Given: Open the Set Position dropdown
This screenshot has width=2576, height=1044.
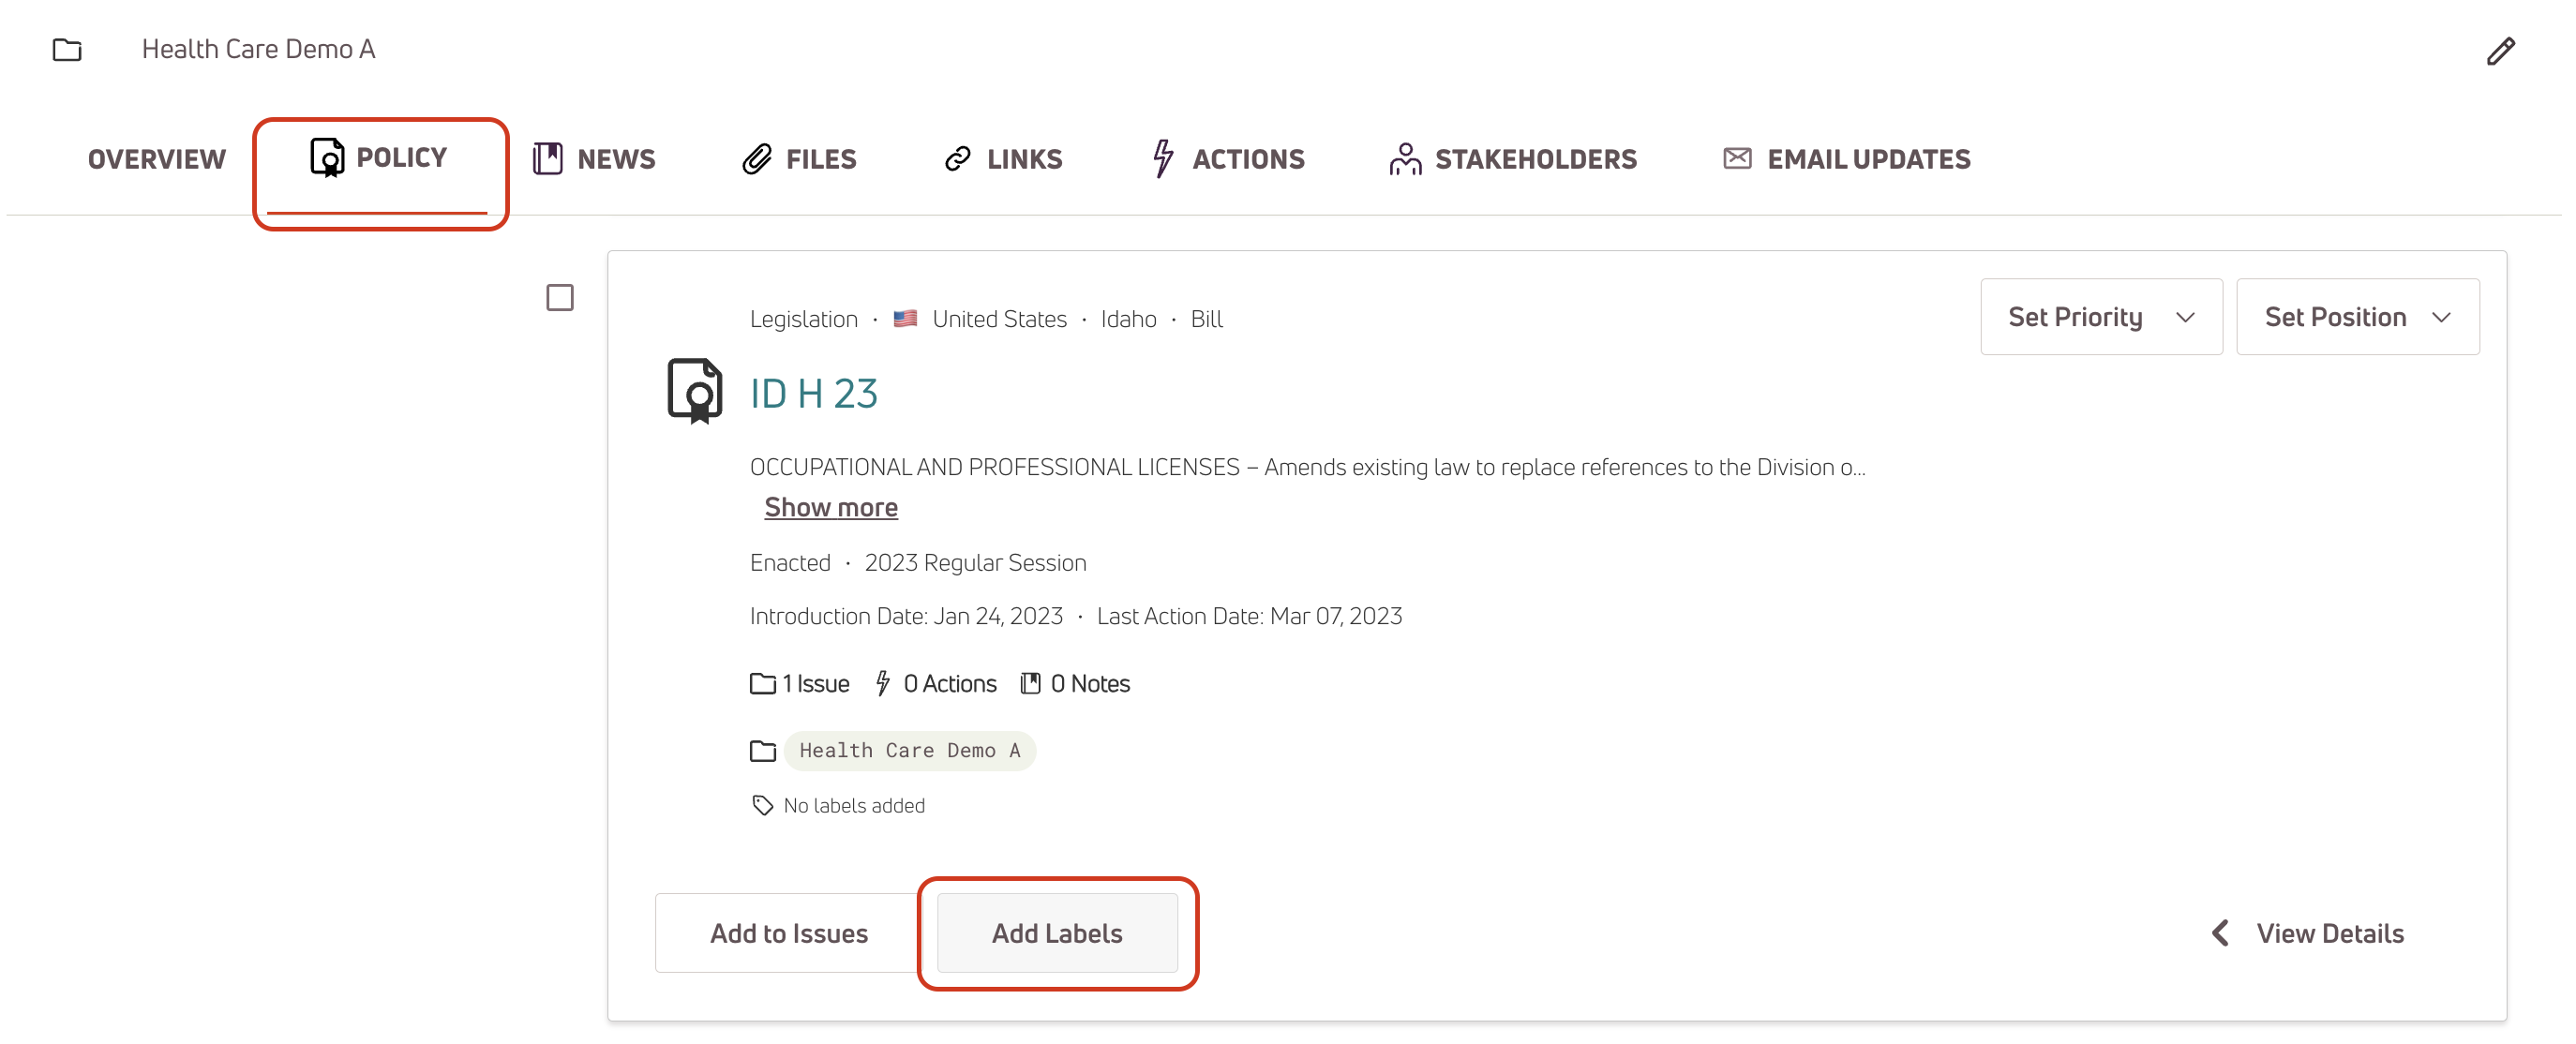Looking at the screenshot, I should coord(2357,317).
